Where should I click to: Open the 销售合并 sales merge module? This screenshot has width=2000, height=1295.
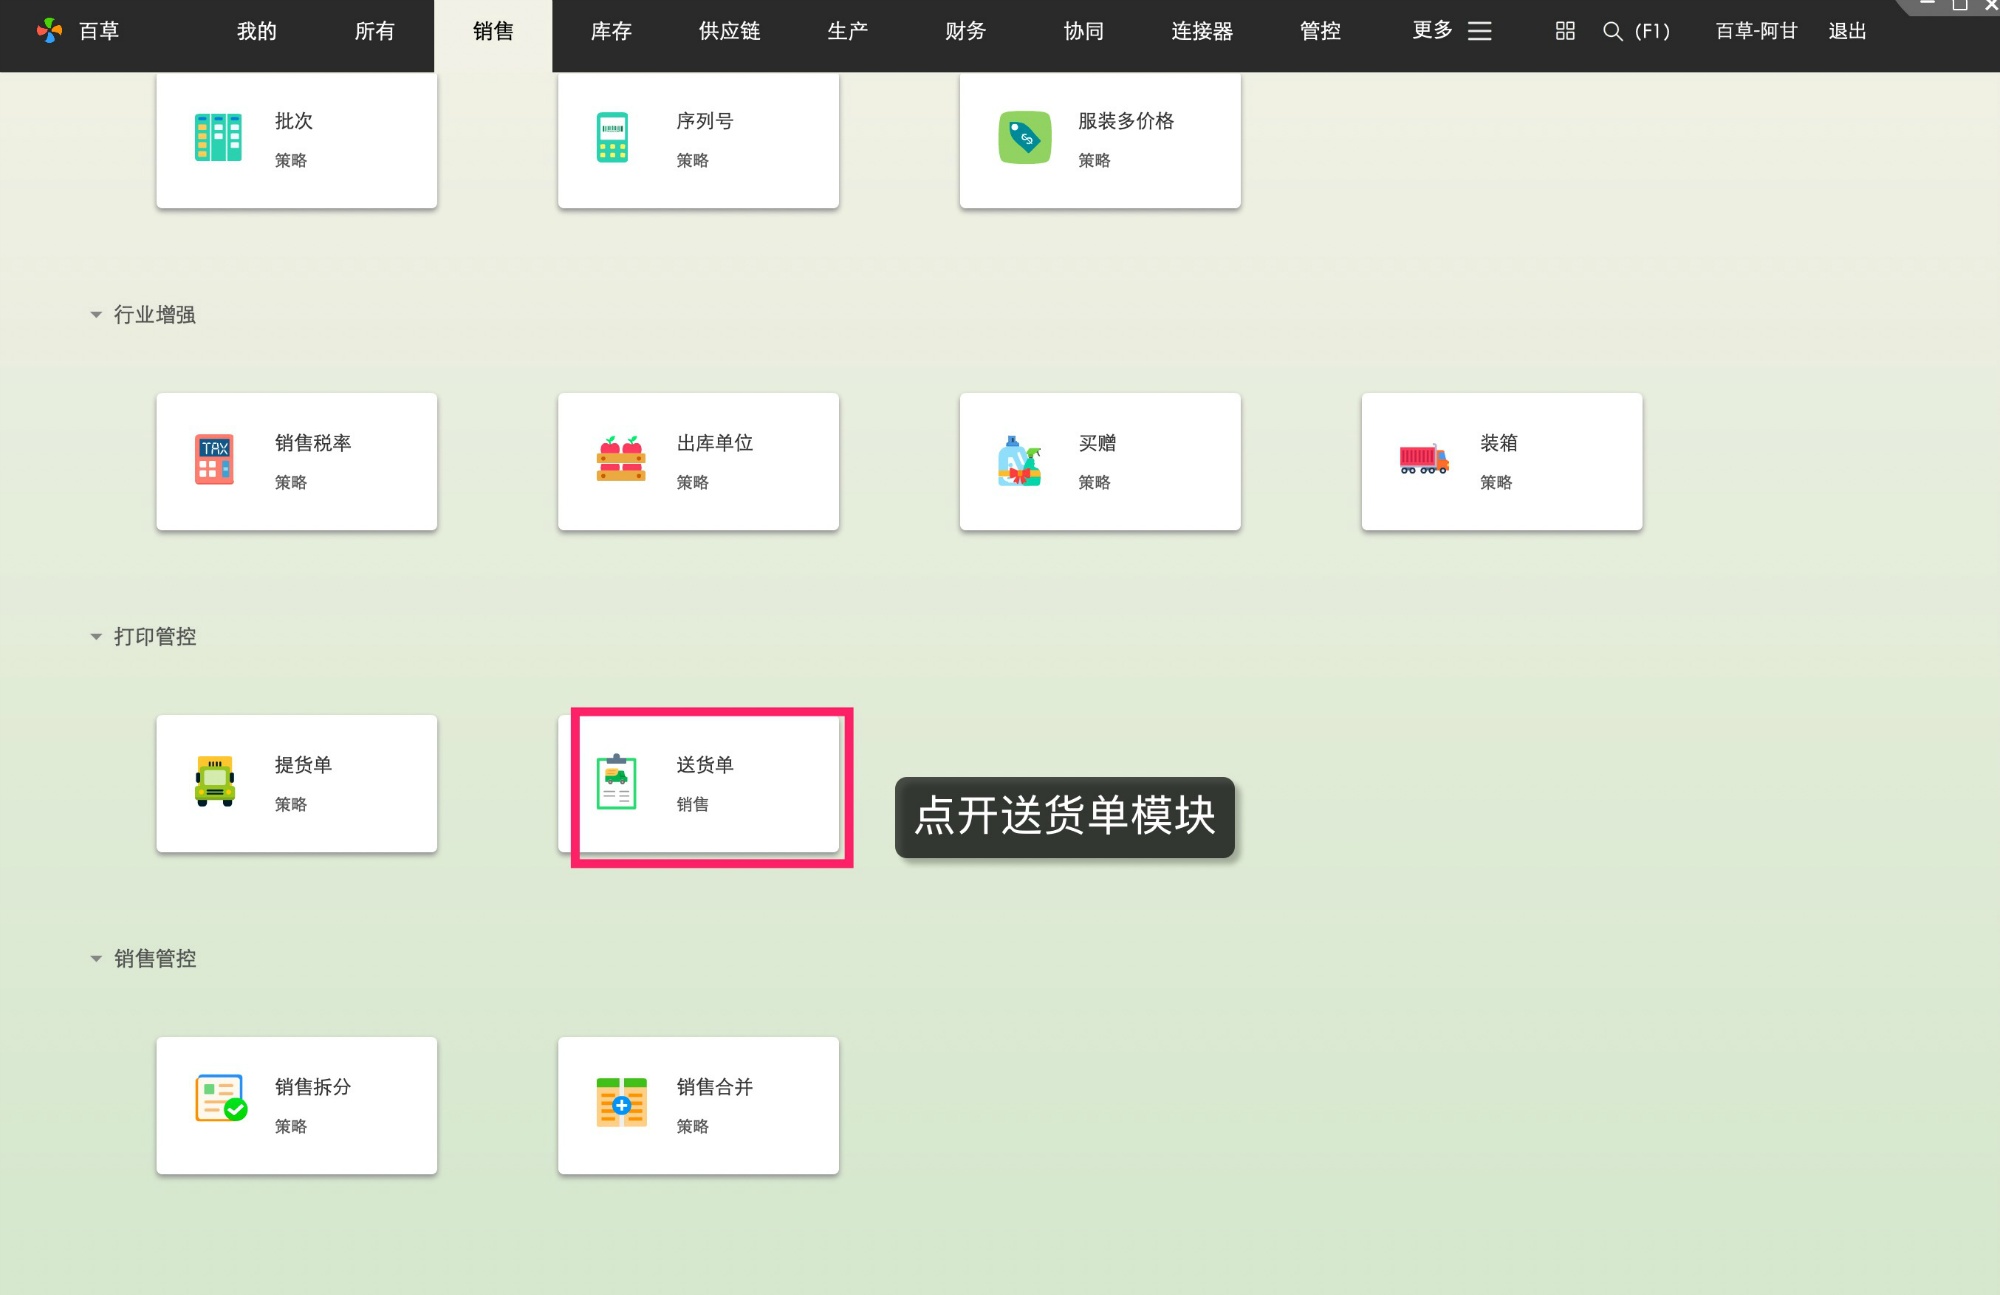click(698, 1105)
